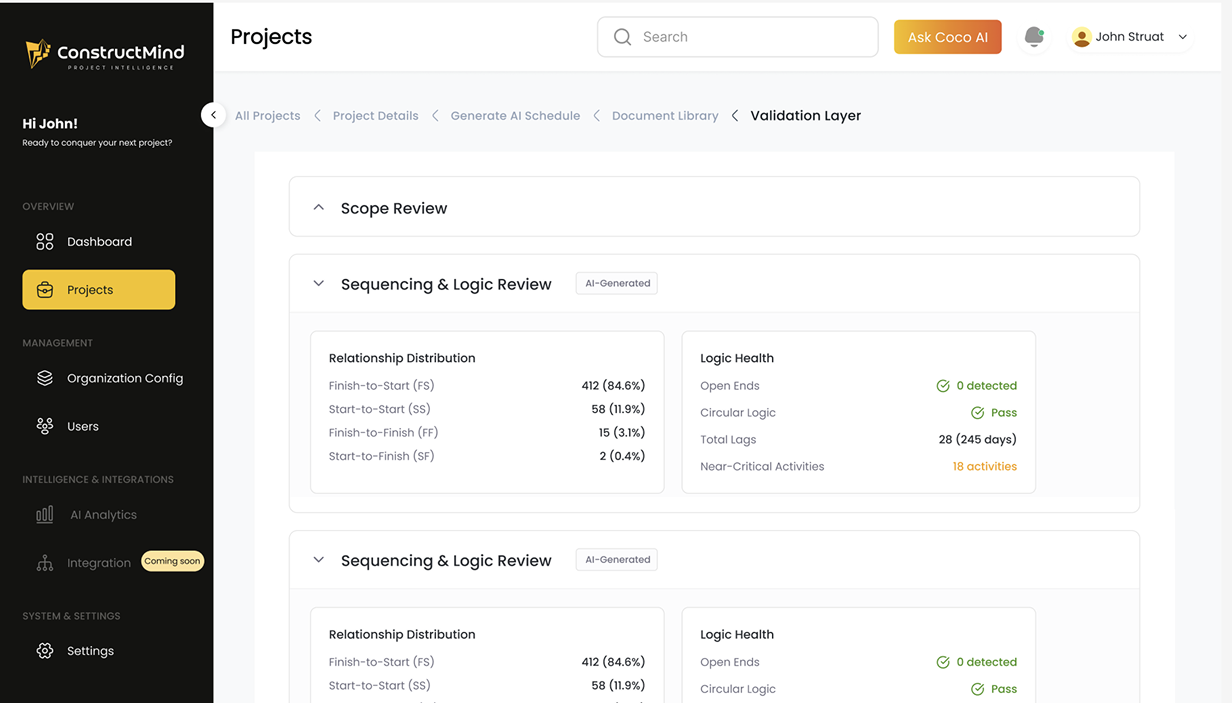Image resolution: width=1232 pixels, height=703 pixels.
Task: Click the Total Lags label
Action: pyautogui.click(x=728, y=440)
